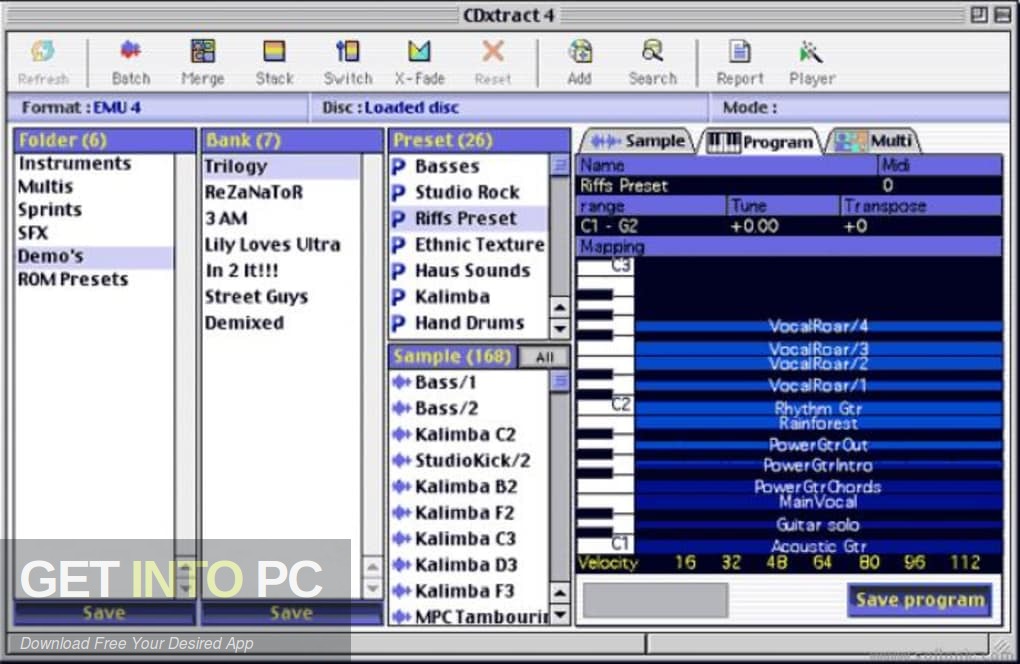Viewport: 1020px width, 664px height.
Task: Select the Bass/1 sample
Action: click(x=469, y=382)
